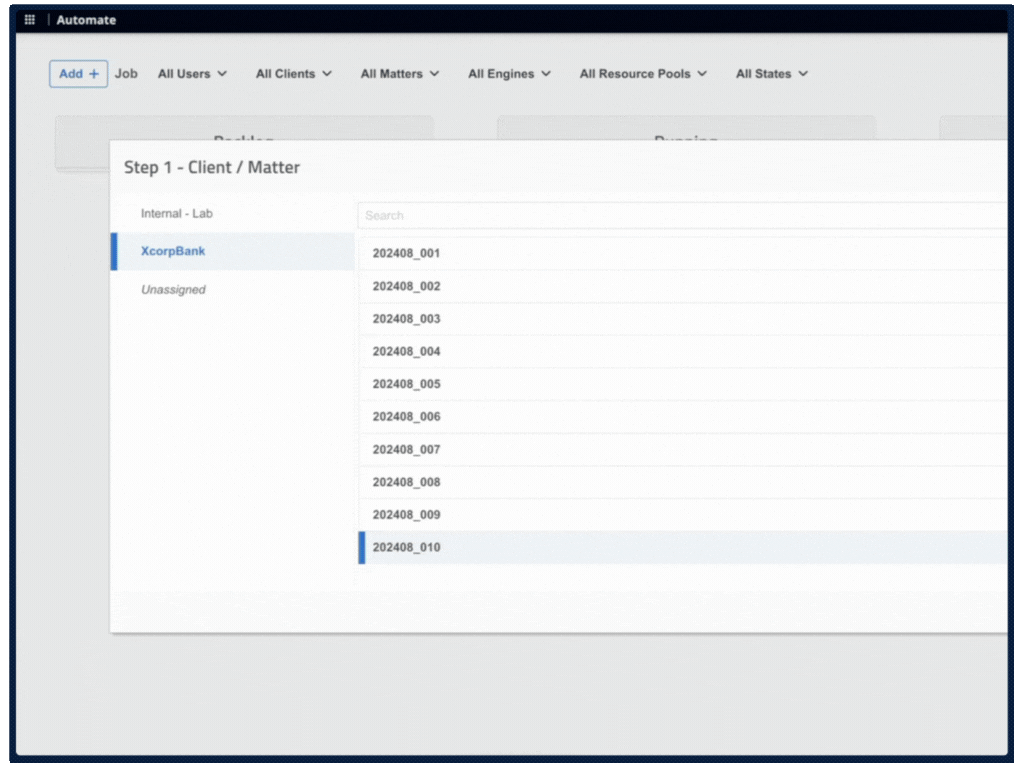This screenshot has width=1024, height=768.
Task: Open the All States dropdown
Action: pos(771,73)
